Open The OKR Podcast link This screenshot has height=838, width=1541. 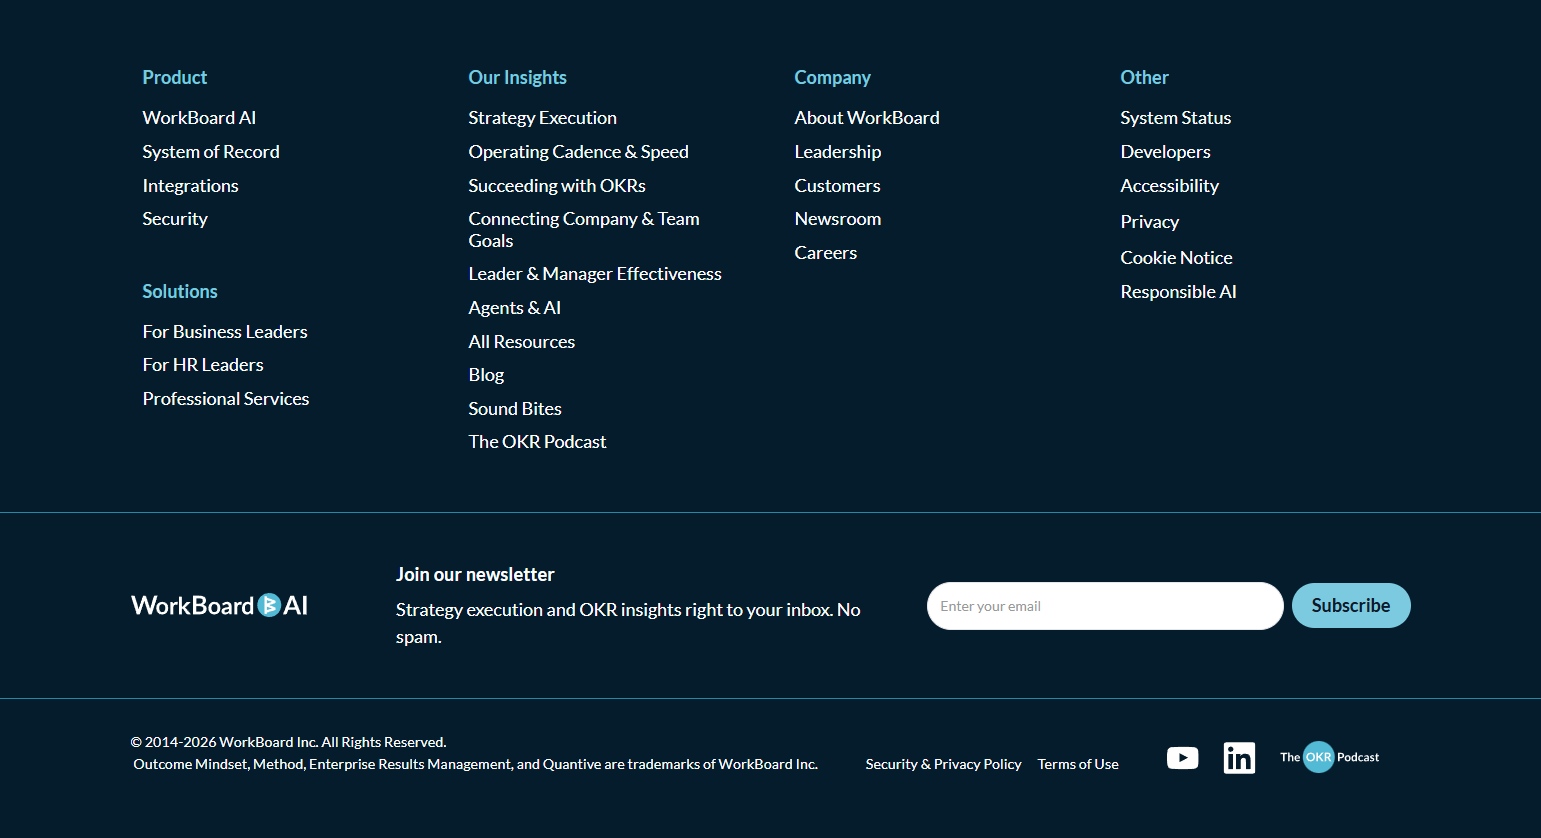click(537, 441)
